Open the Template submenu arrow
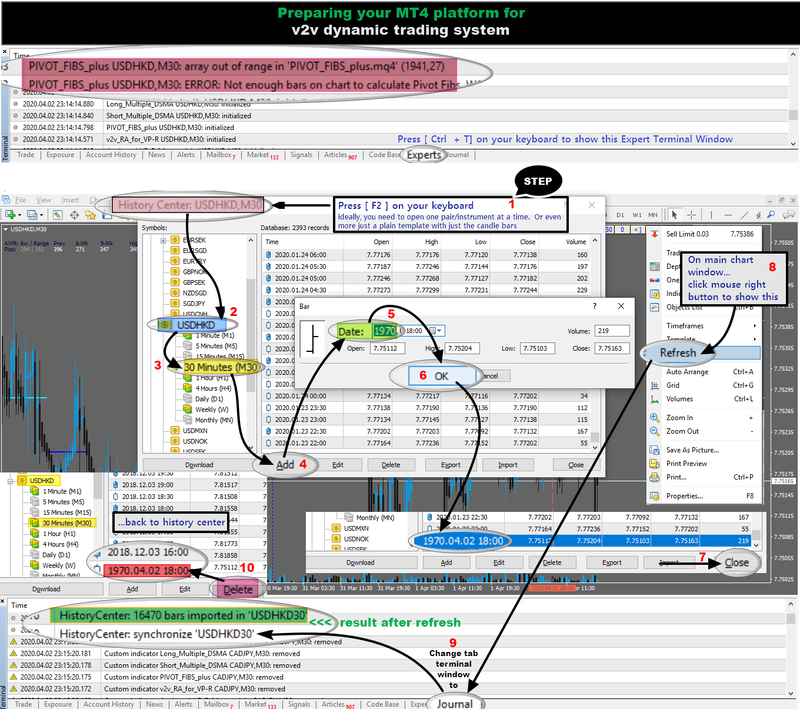 click(755, 339)
